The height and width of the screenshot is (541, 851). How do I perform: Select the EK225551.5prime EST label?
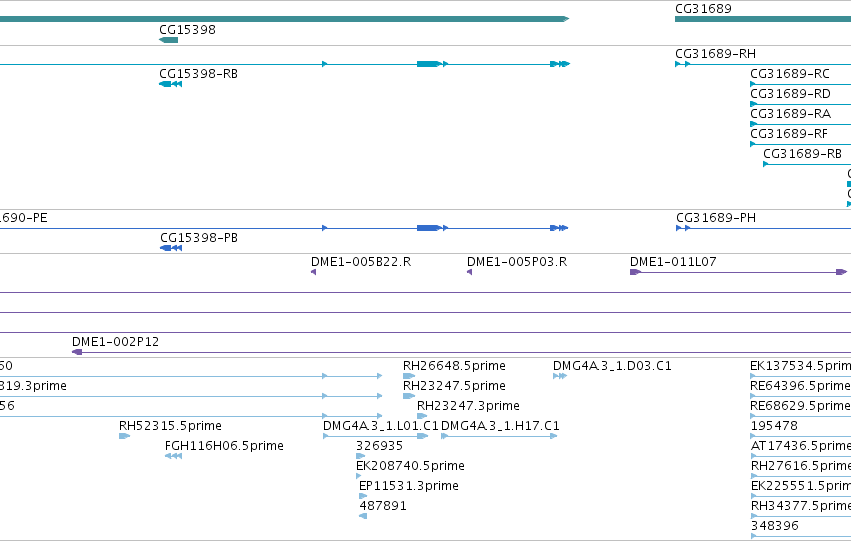tap(801, 486)
